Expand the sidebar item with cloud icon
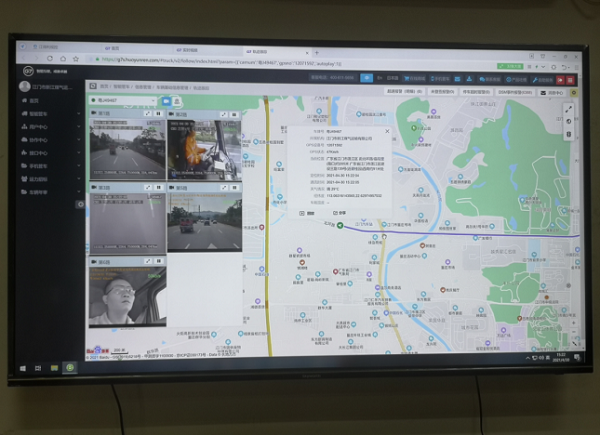The height and width of the screenshot is (435, 600). (78, 140)
